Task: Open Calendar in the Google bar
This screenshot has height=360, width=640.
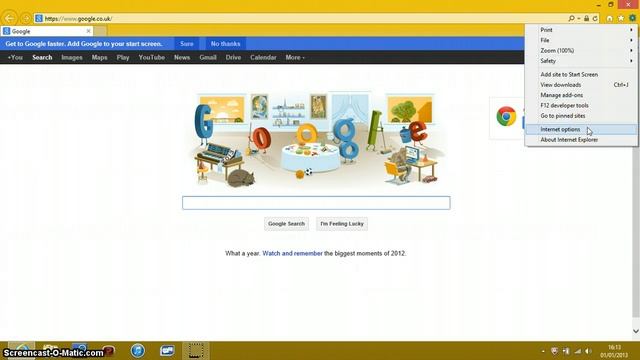Action: point(263,58)
